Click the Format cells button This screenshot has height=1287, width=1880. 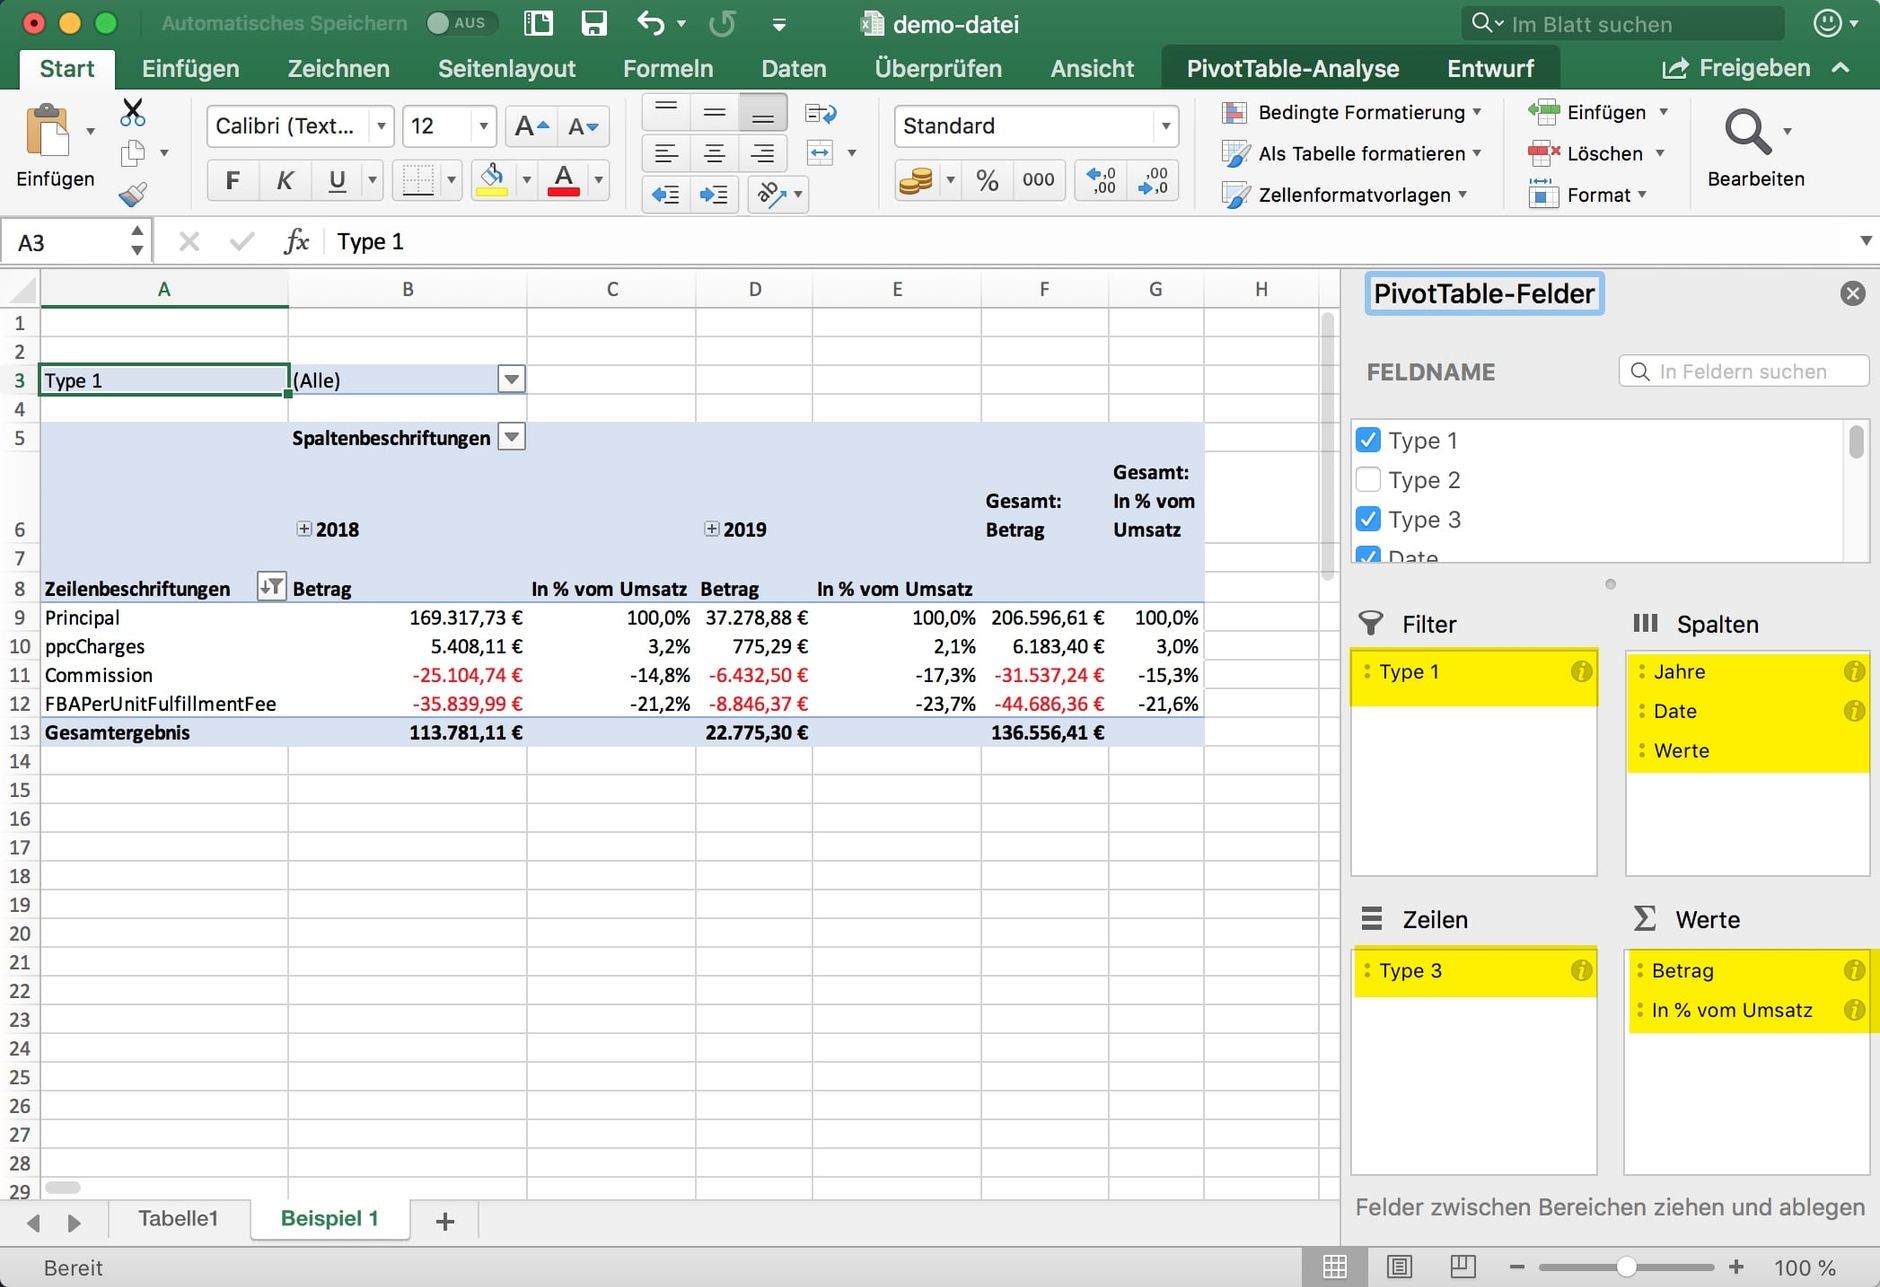pos(1587,195)
